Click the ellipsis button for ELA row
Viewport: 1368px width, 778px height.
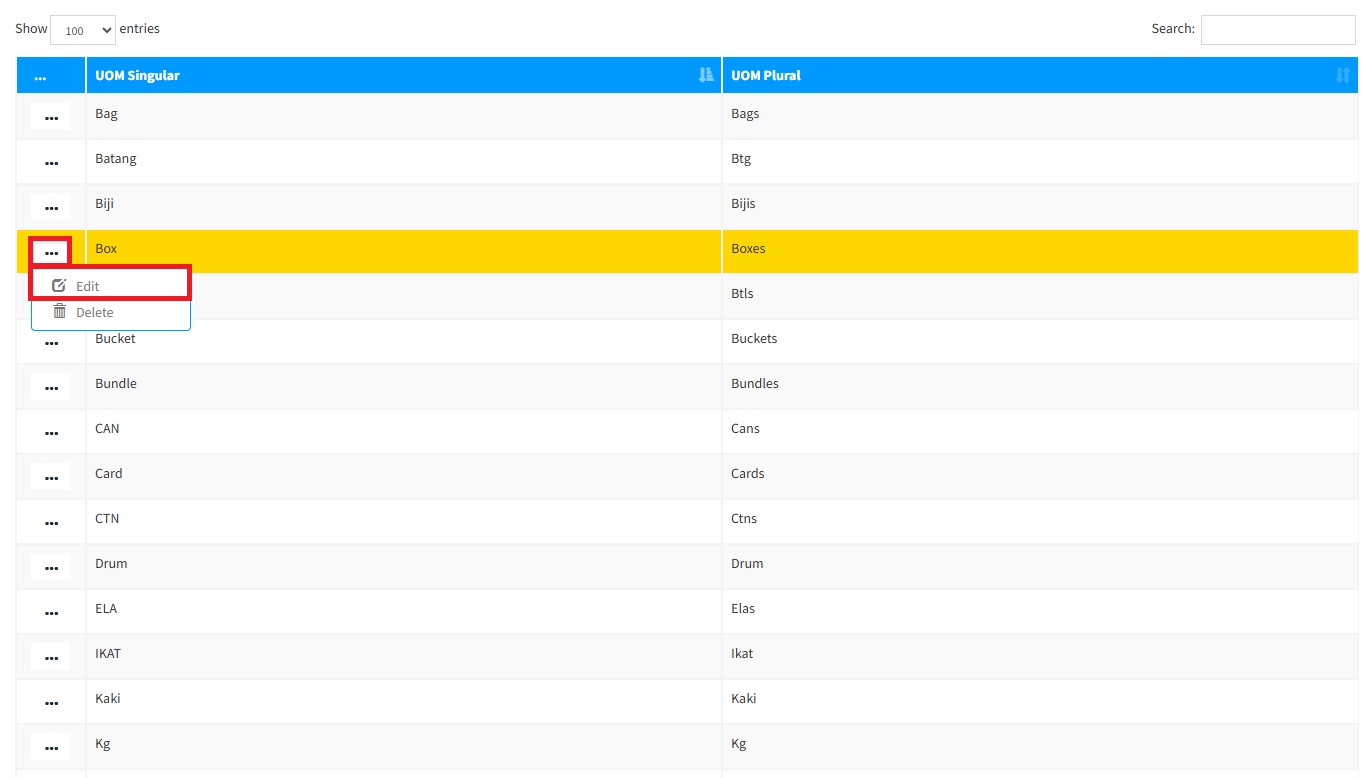click(51, 612)
